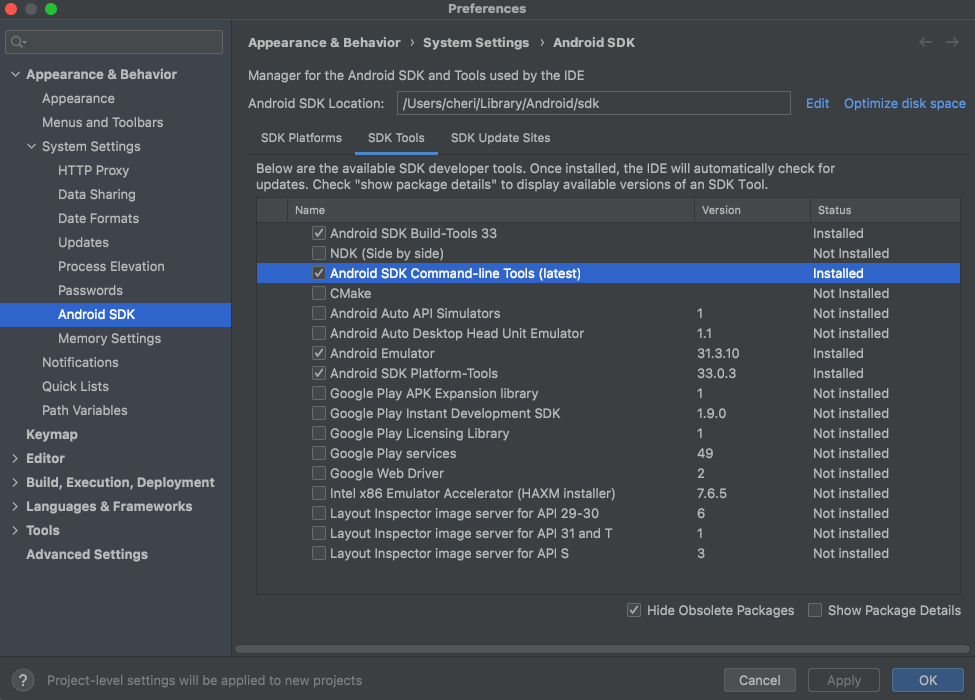This screenshot has width=975, height=700.
Task: Check Layout Inspector for API 29-30
Action: tap(319, 513)
